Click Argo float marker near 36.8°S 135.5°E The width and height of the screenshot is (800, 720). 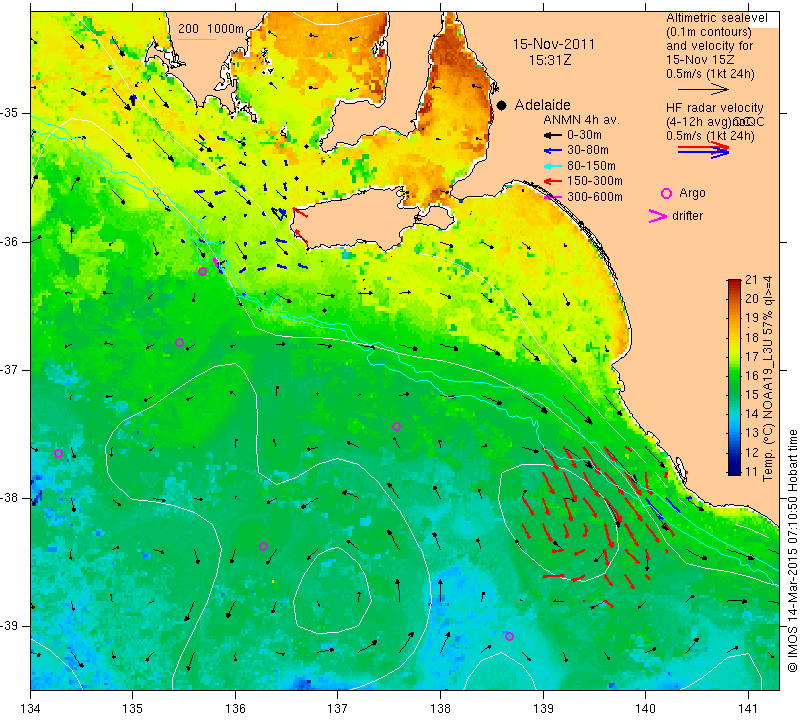(x=180, y=342)
